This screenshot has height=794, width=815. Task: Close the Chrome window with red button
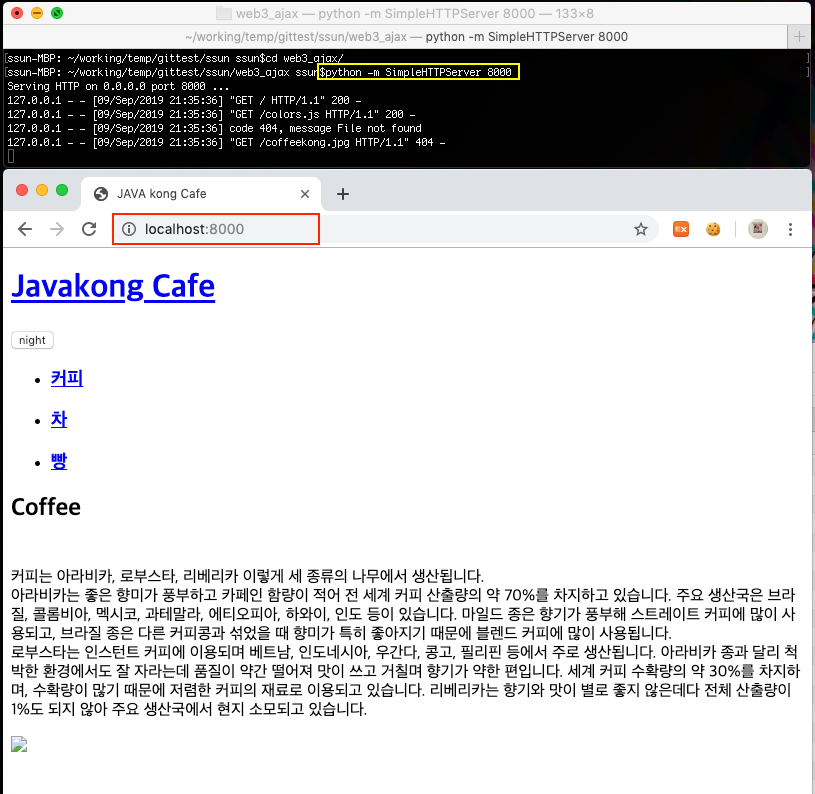click(x=22, y=190)
